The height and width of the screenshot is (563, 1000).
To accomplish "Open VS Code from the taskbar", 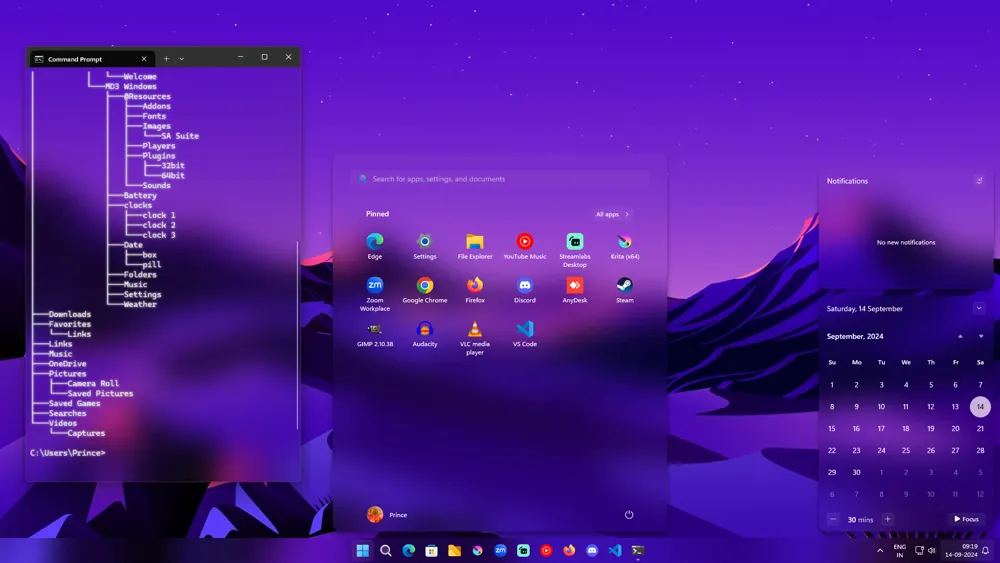I will click(x=615, y=550).
